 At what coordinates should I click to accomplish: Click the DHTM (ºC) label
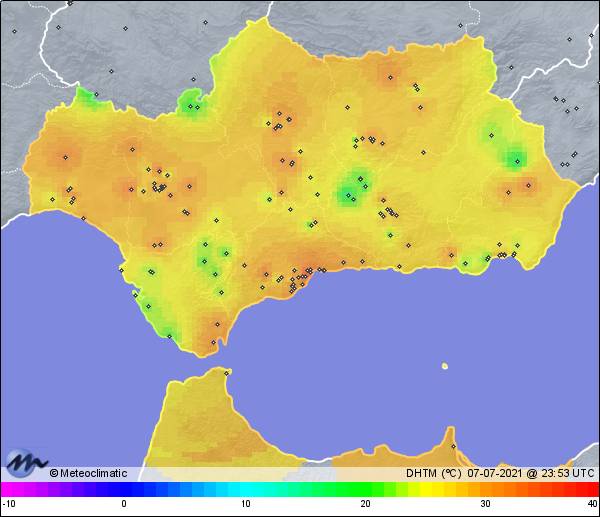pos(434,473)
